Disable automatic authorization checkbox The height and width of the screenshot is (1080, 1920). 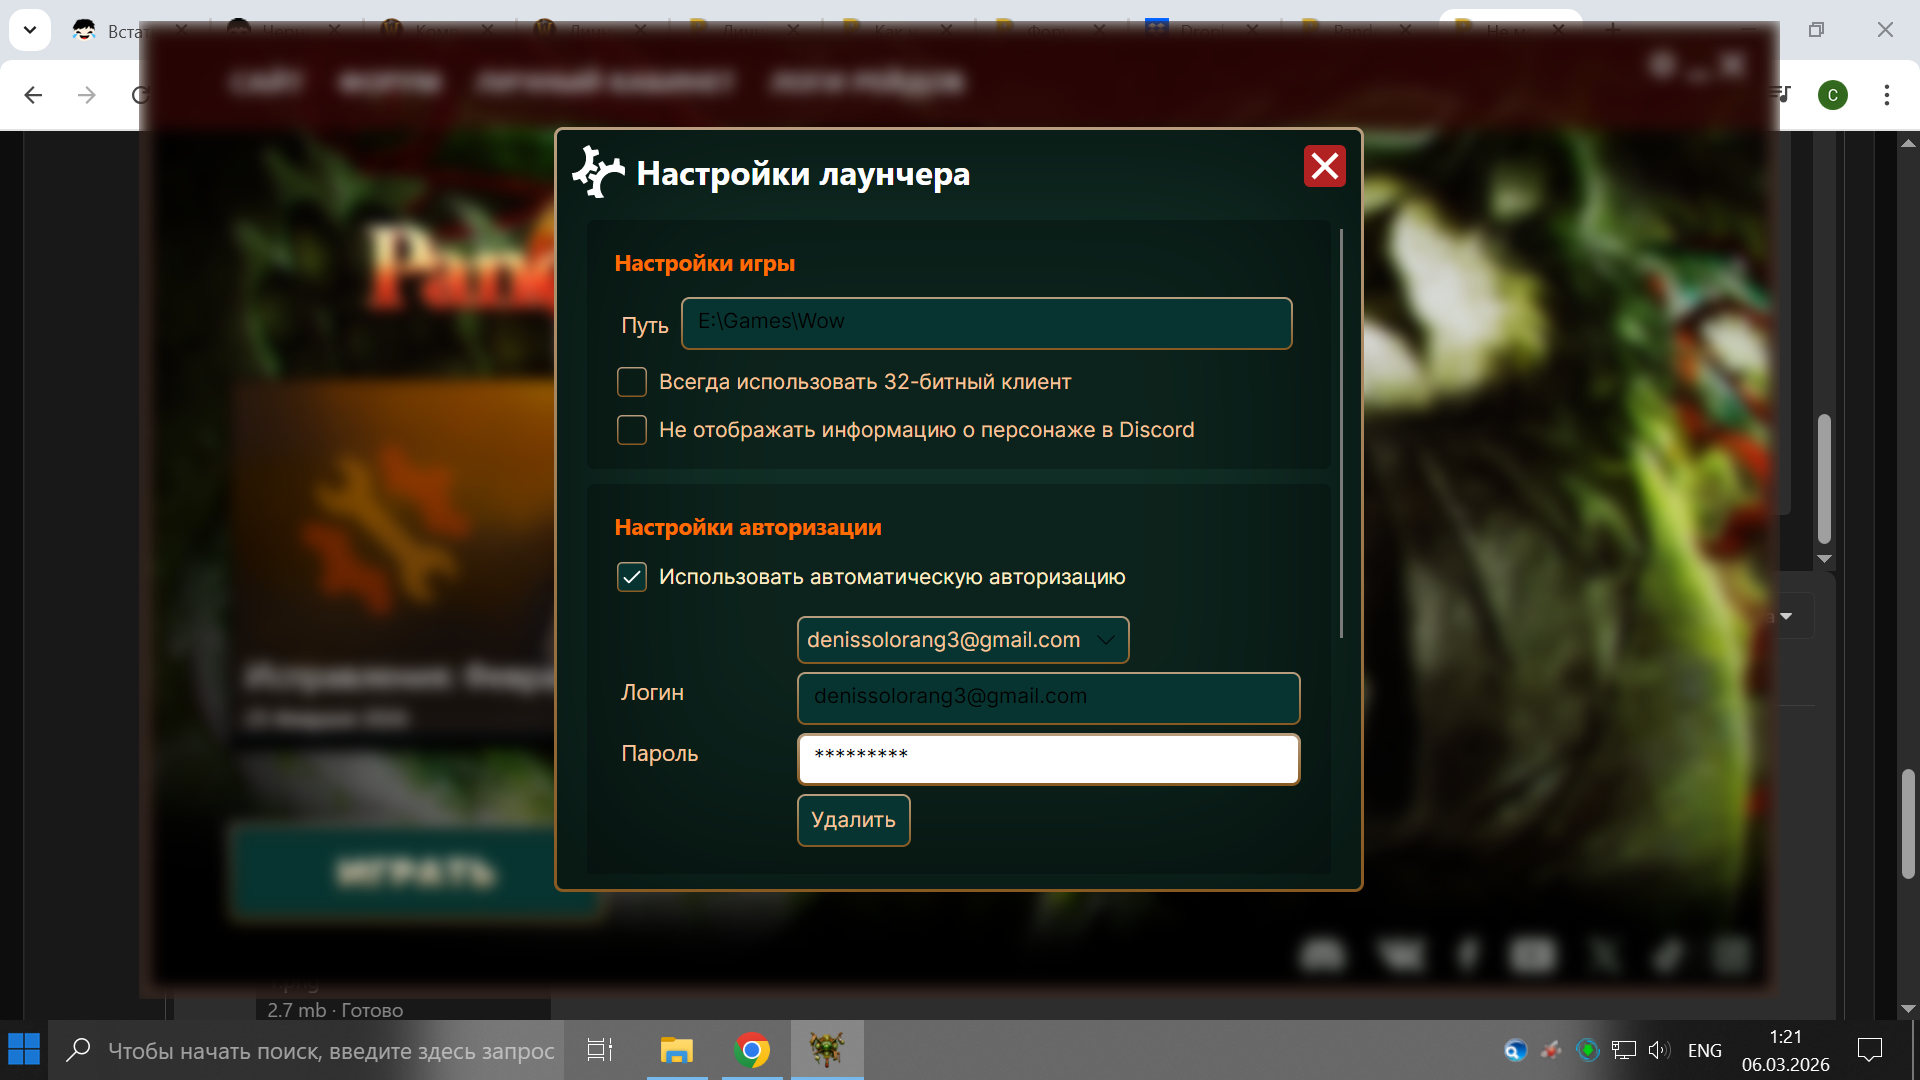[x=632, y=577]
